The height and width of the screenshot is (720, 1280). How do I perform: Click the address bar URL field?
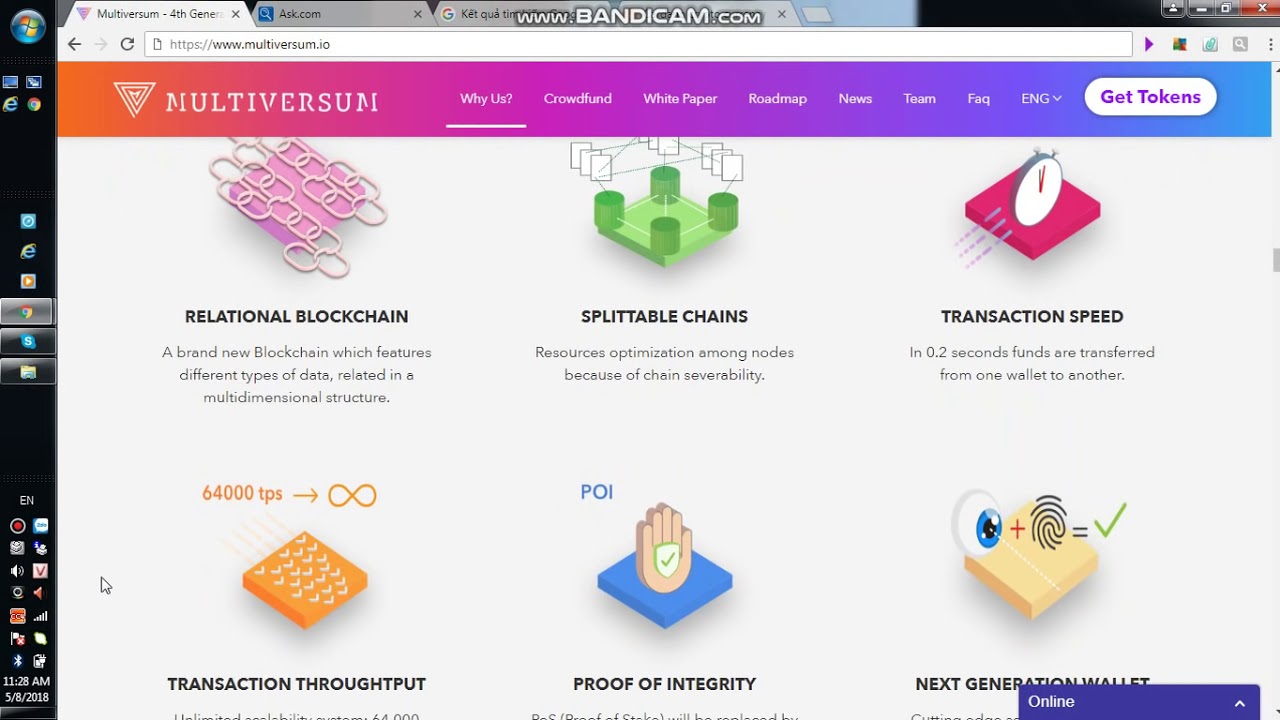638,44
